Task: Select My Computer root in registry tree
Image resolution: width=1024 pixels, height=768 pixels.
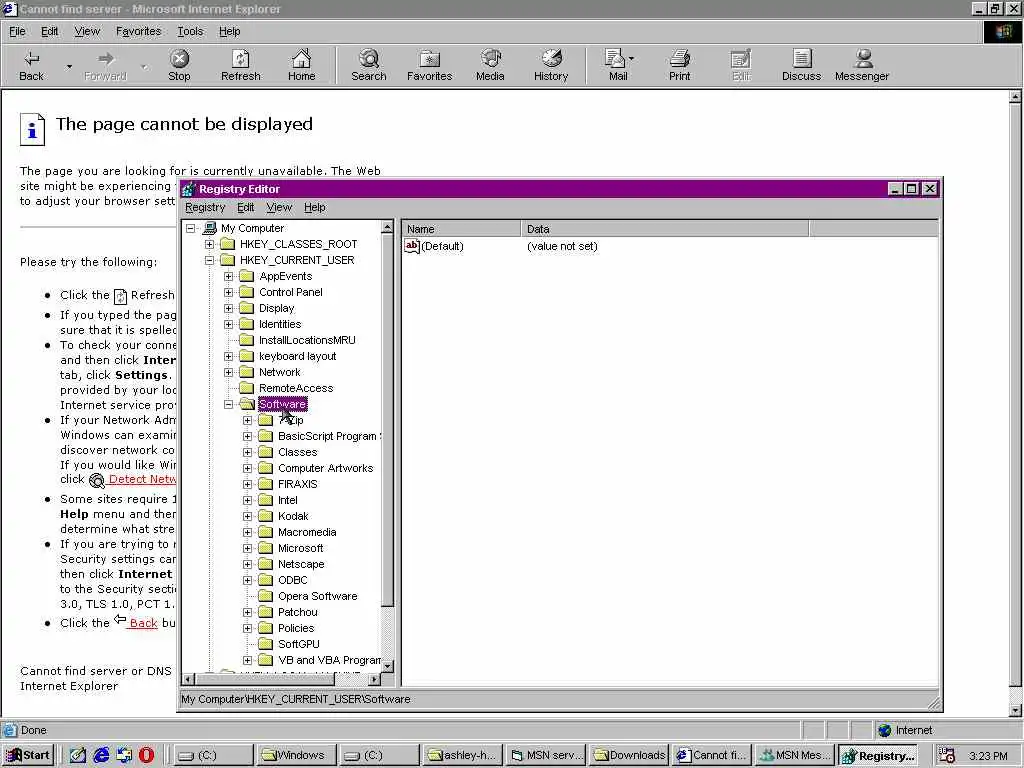Action: [252, 228]
